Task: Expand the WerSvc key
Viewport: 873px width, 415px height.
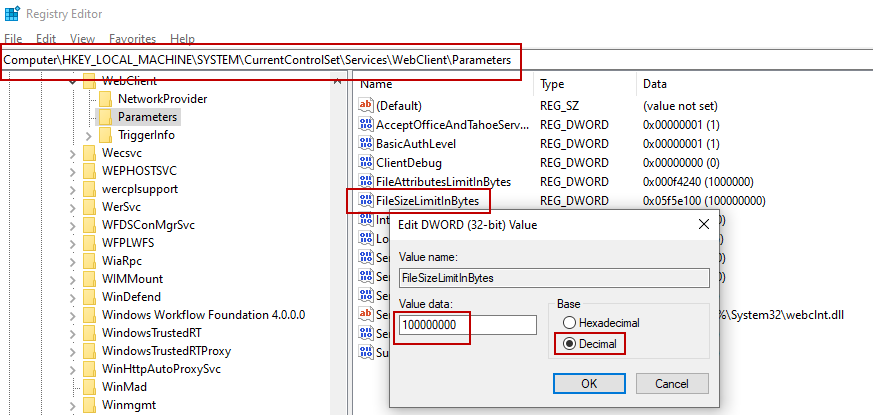Action: 73,207
